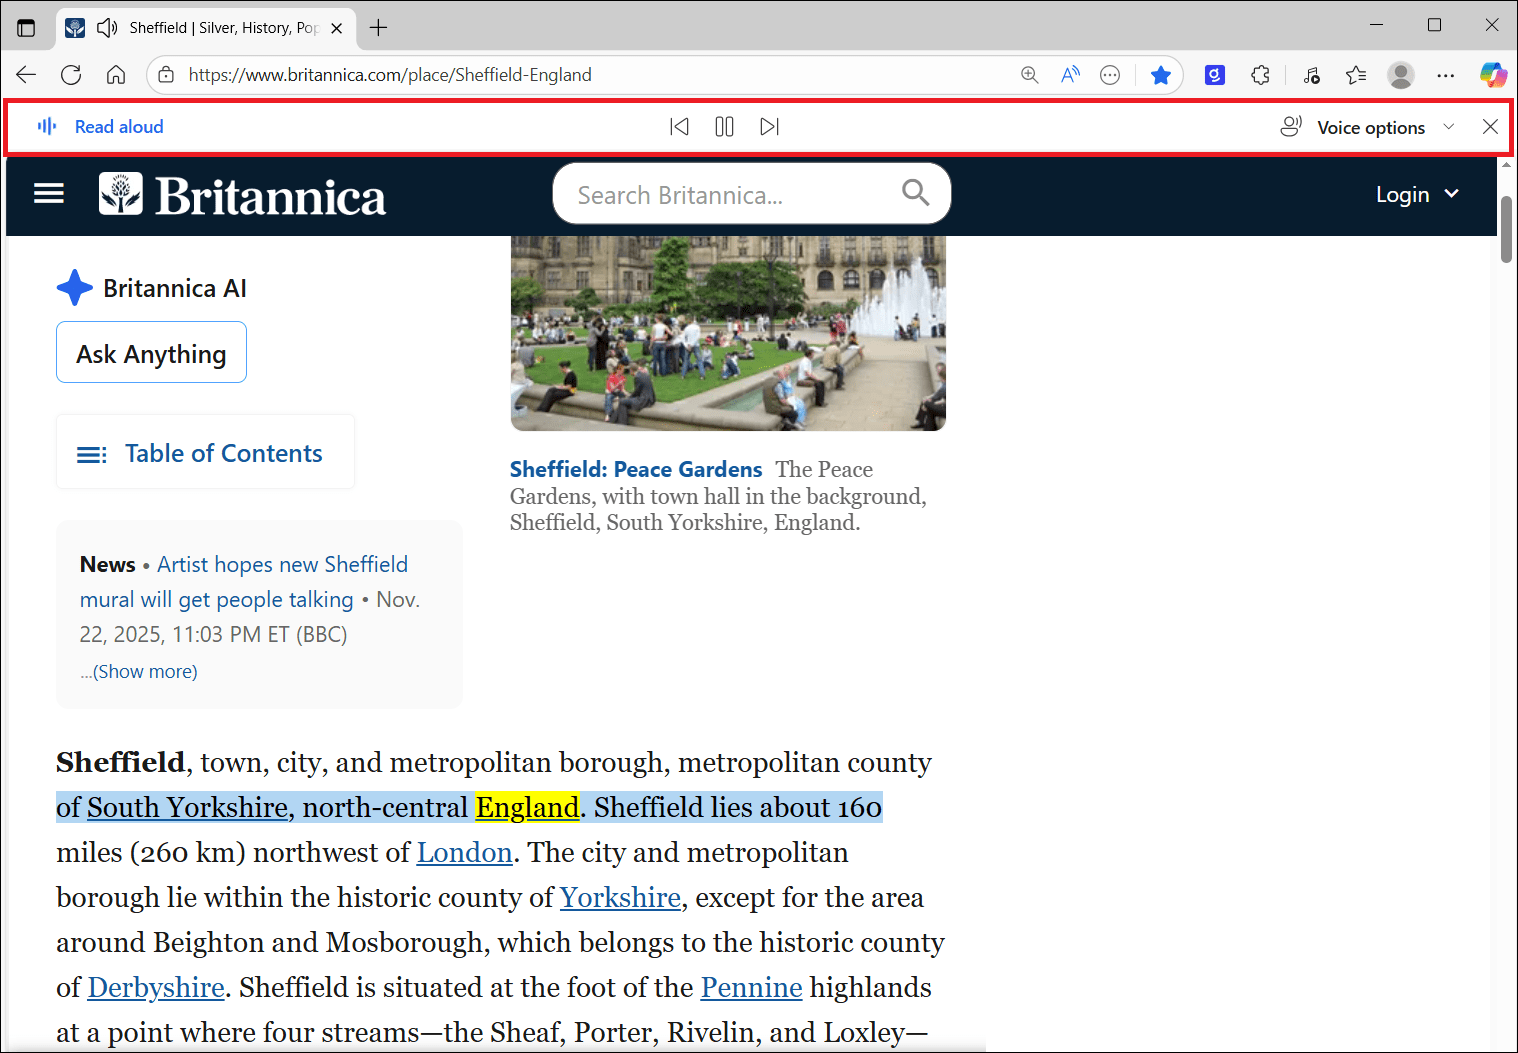
Task: Open browser settings via ellipsis menu
Action: click(1446, 74)
